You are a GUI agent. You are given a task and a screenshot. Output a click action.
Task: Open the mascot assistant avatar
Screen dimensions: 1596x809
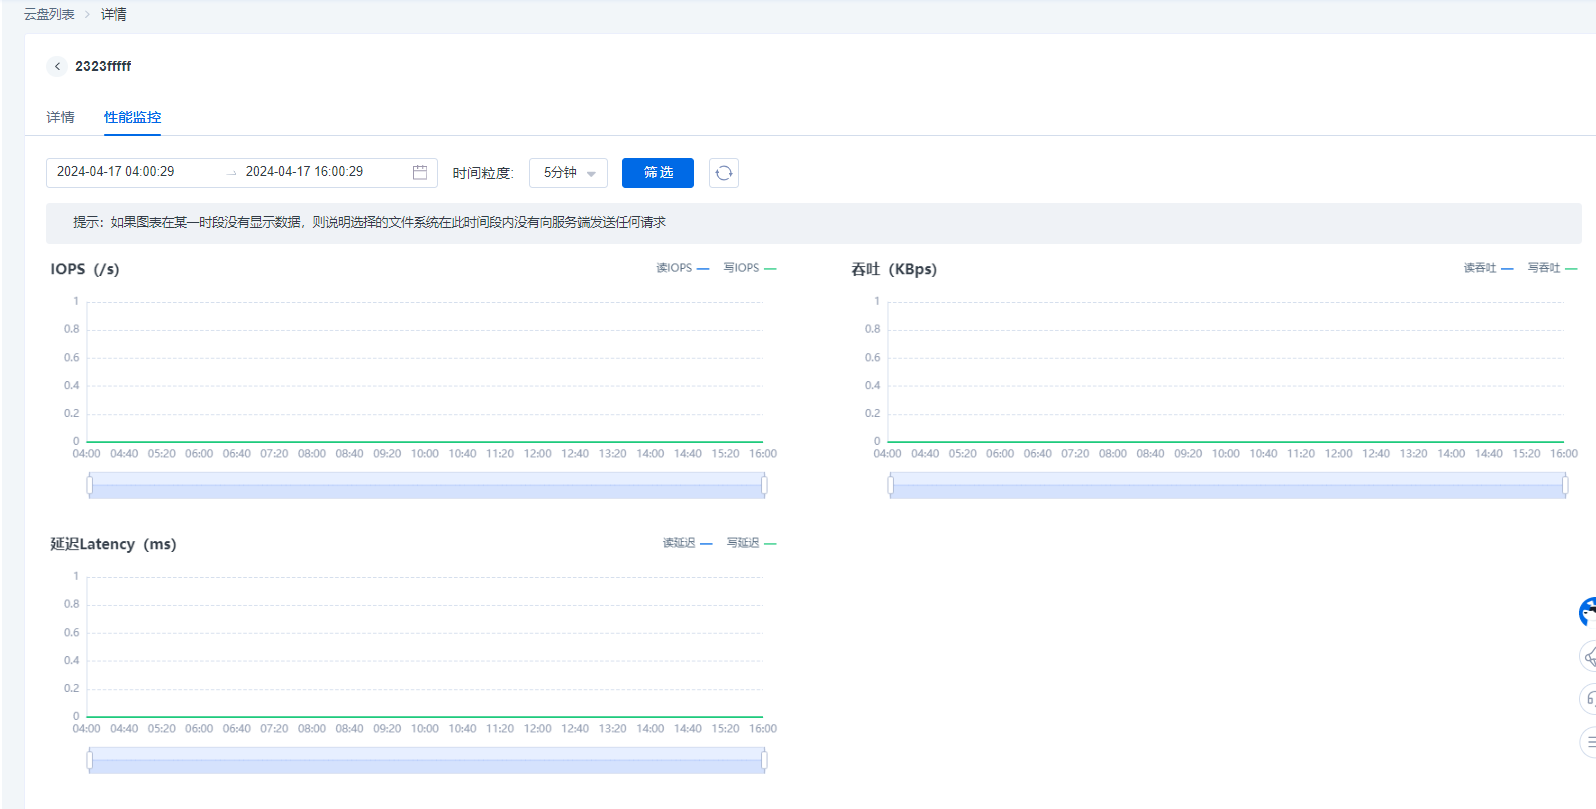click(x=1587, y=612)
